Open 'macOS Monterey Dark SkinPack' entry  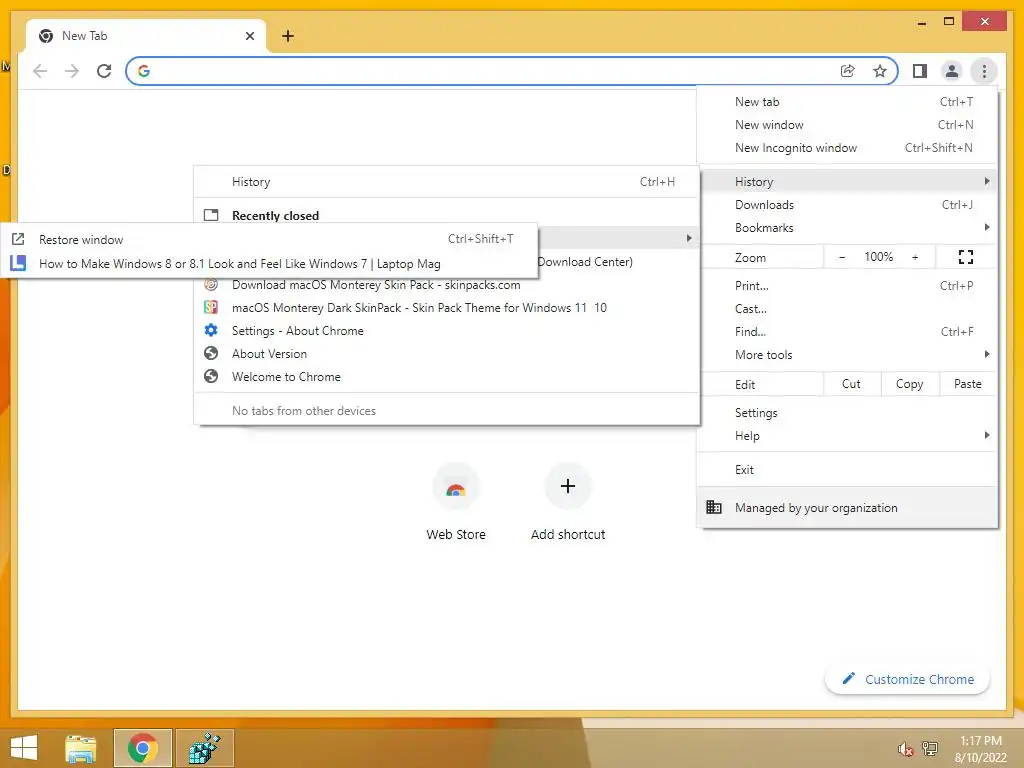click(x=447, y=308)
